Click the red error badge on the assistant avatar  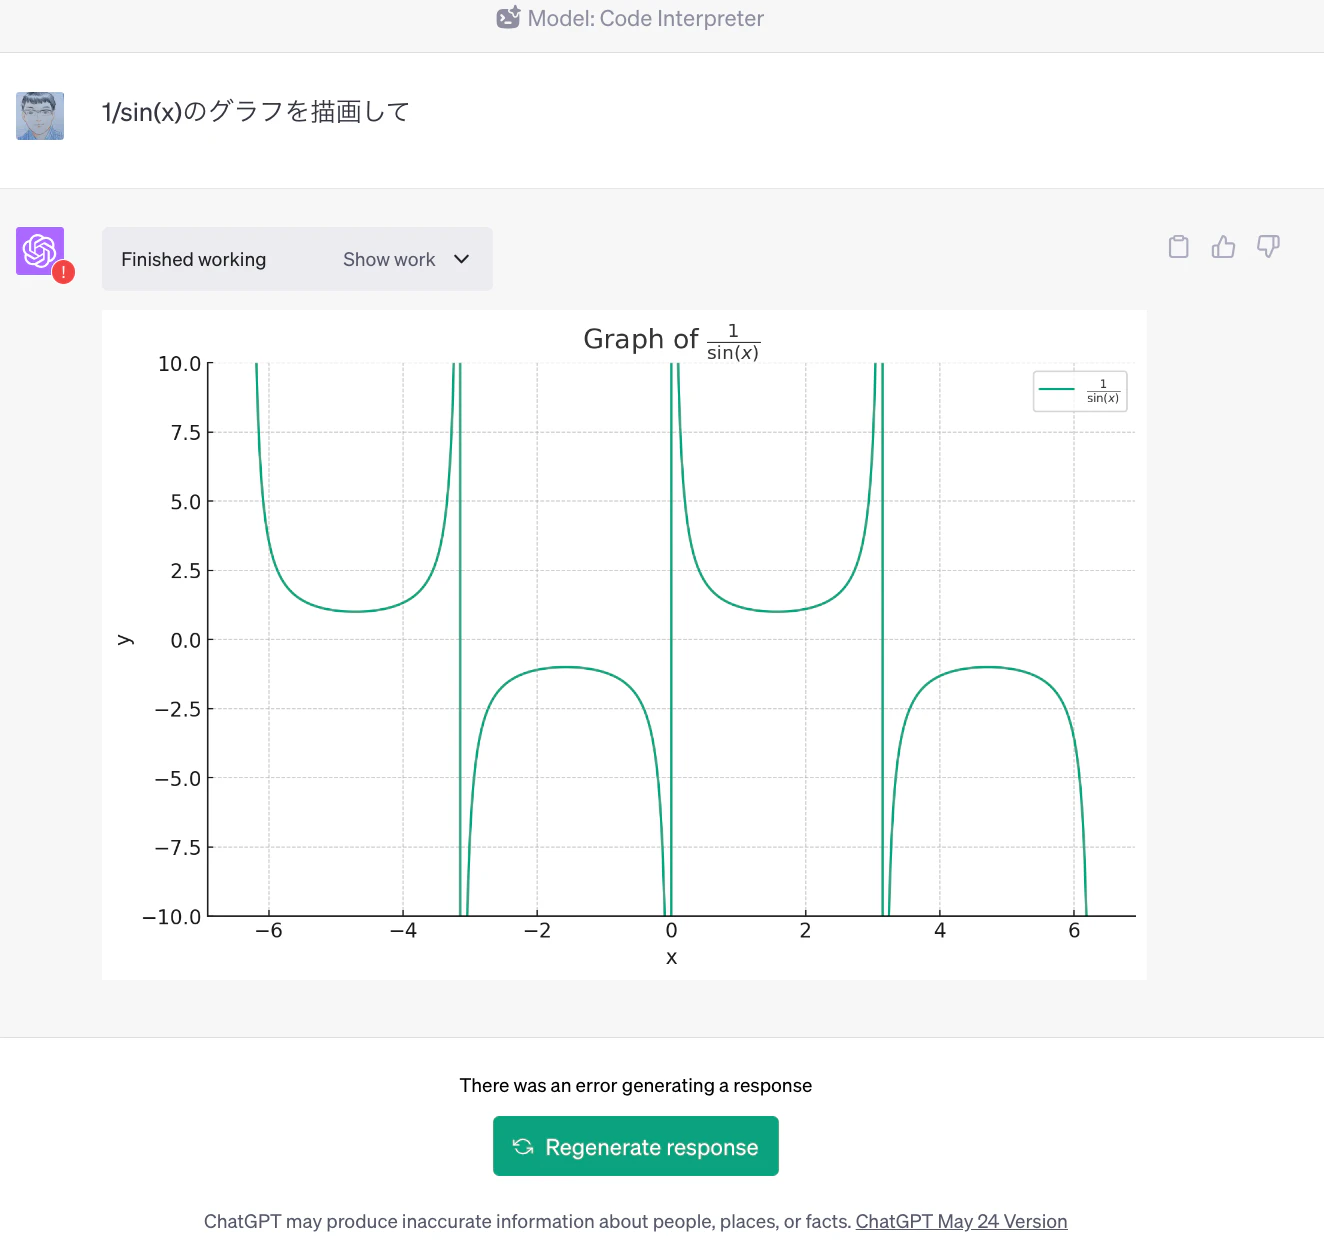[63, 272]
